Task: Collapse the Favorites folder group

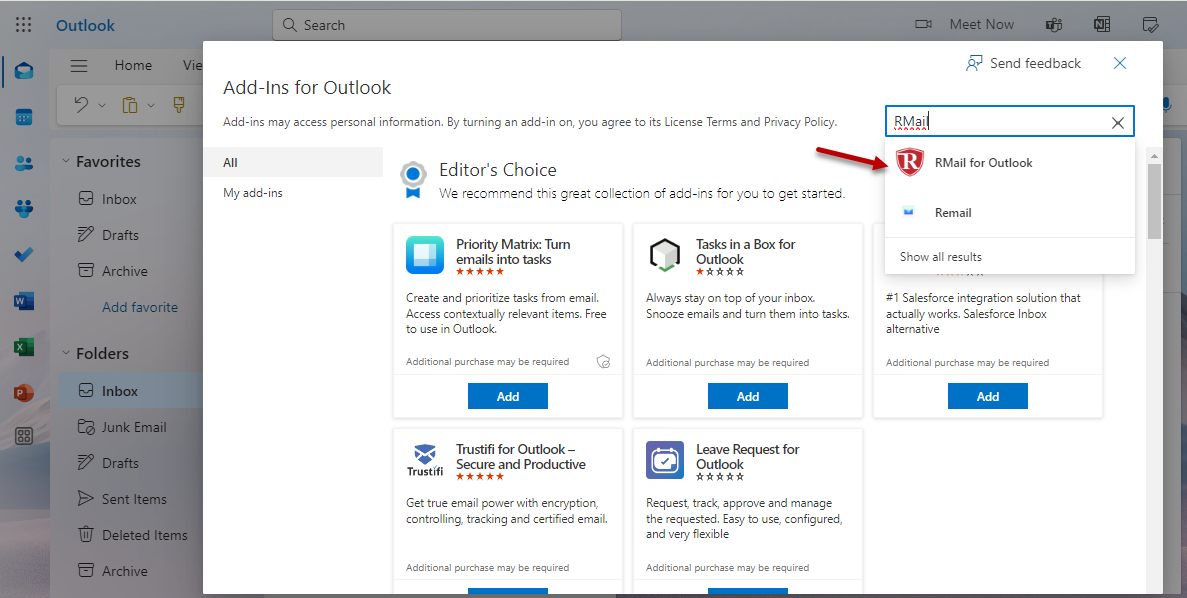Action: click(66, 161)
